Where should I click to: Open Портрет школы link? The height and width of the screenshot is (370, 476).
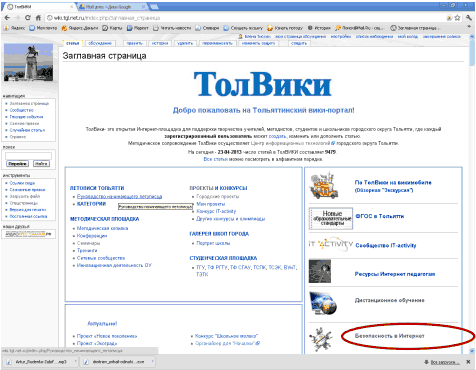(x=213, y=243)
